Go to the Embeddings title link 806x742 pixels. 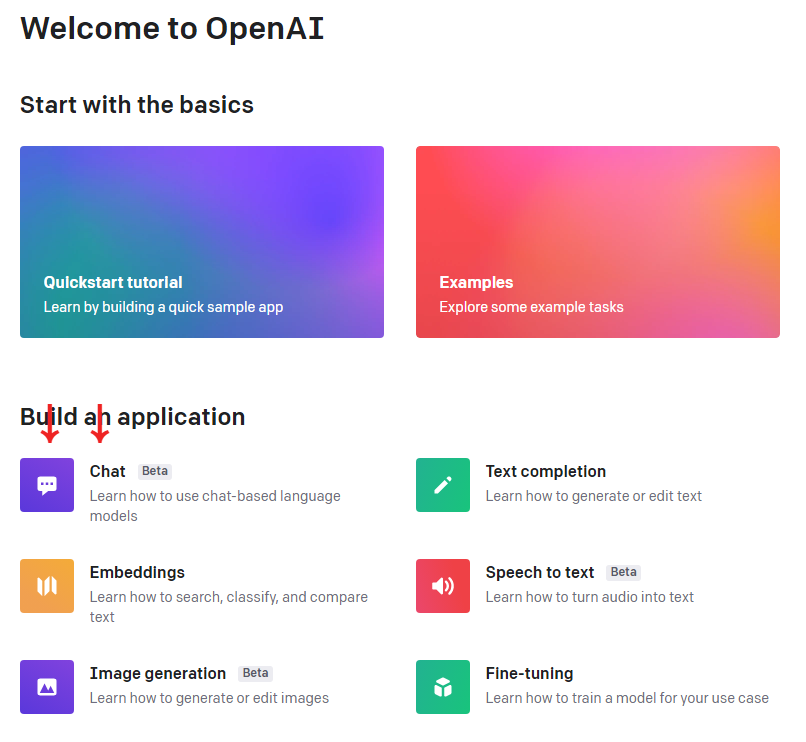137,572
